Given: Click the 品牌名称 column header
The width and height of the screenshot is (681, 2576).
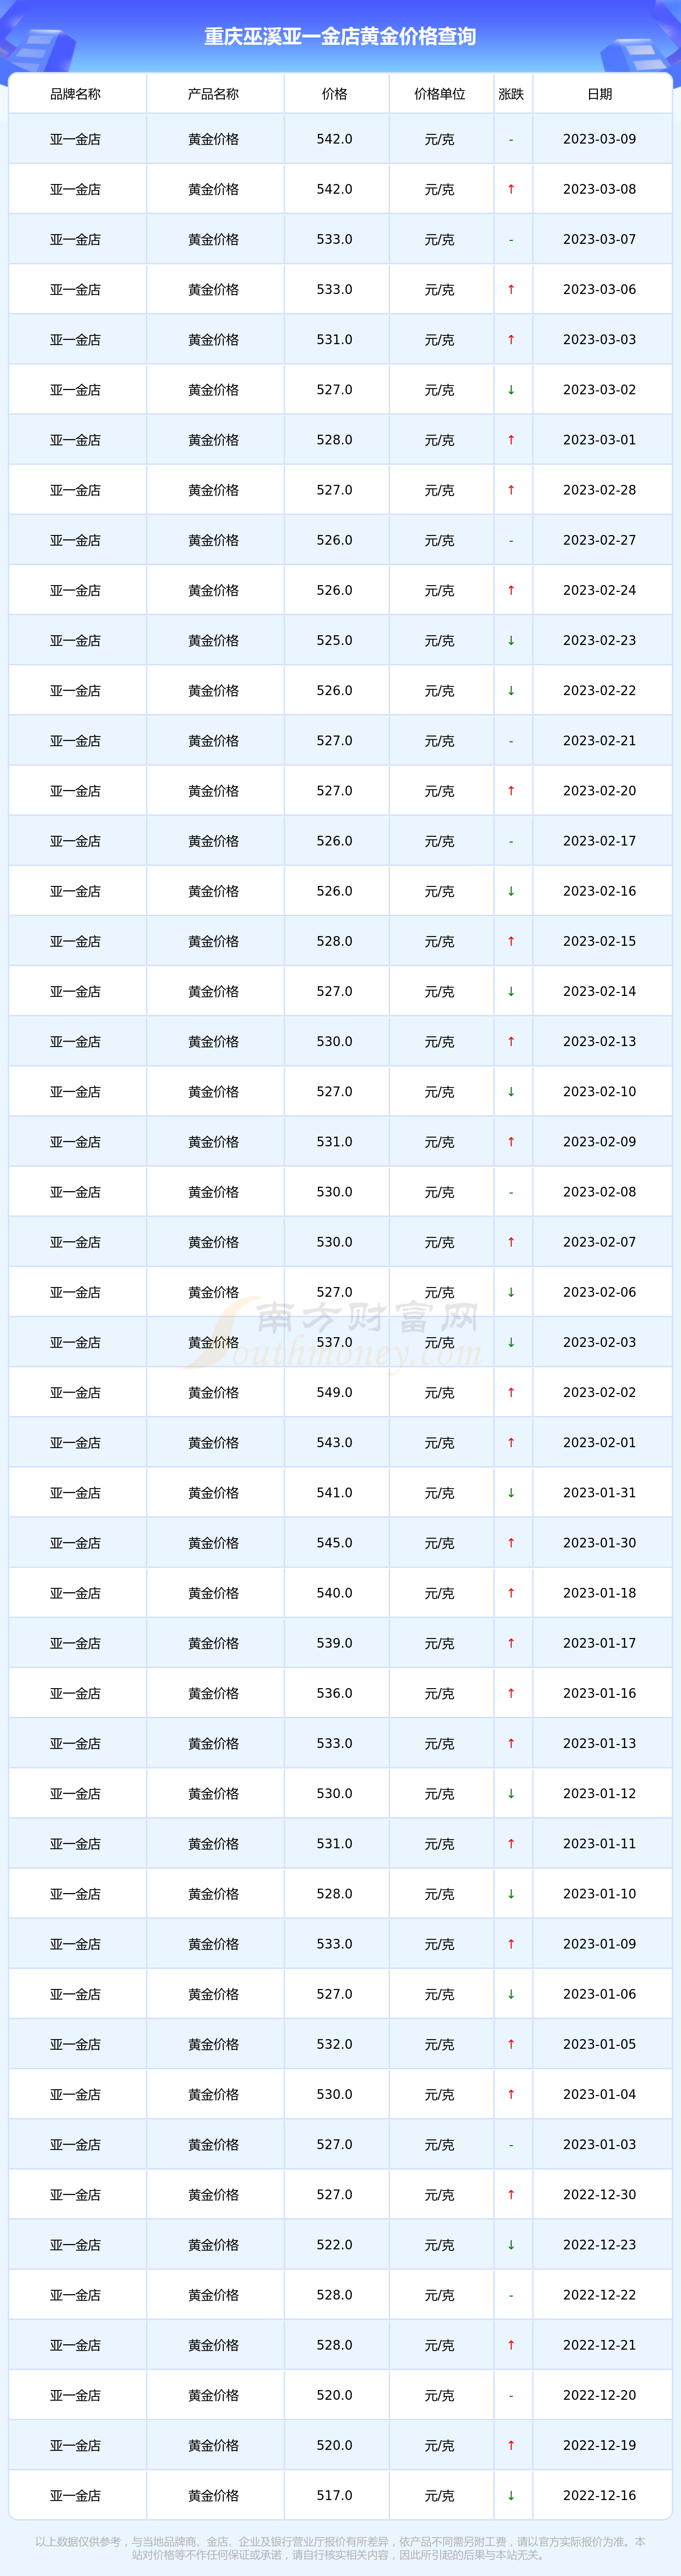Looking at the screenshot, I should 76,94.
